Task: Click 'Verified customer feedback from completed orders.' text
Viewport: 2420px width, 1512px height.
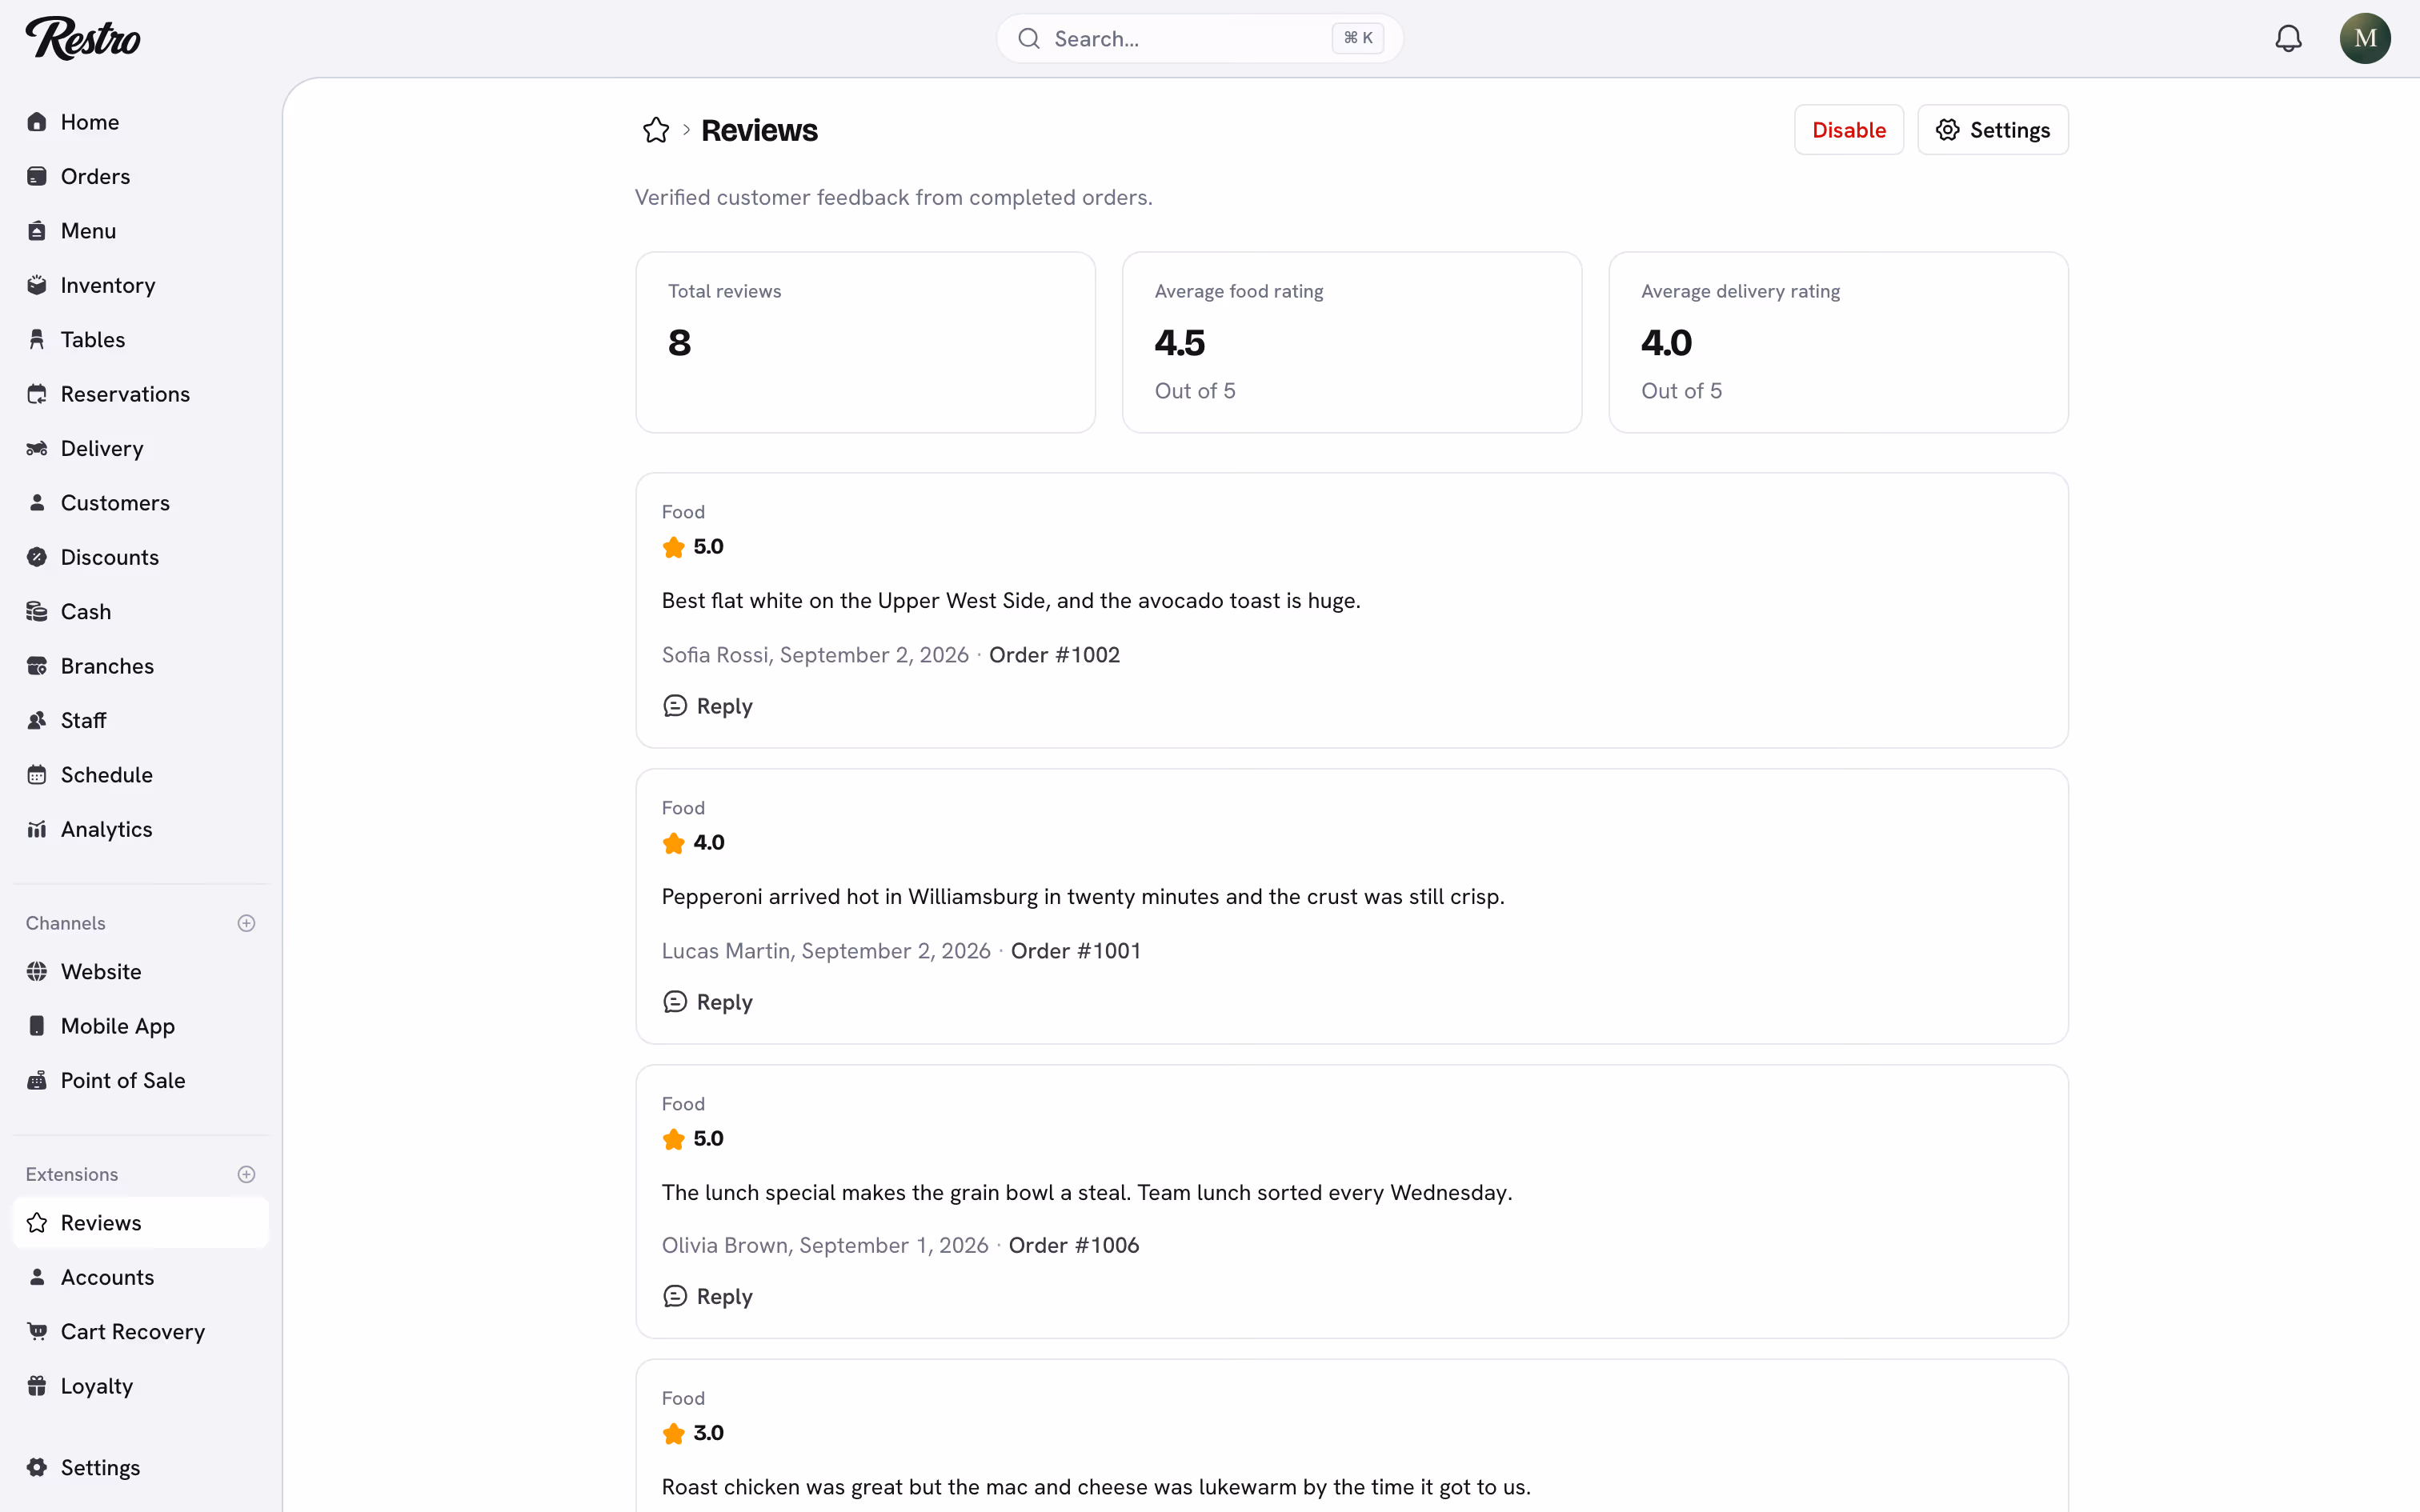Action: [893, 197]
